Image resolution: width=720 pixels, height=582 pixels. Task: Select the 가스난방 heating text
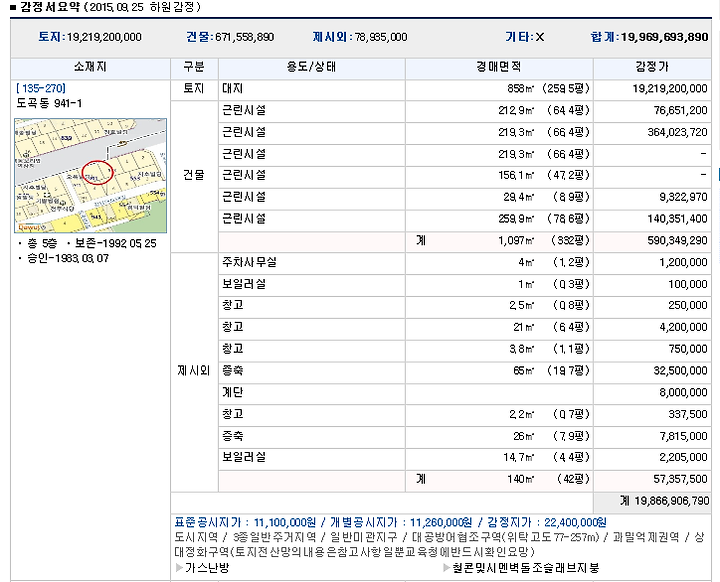[207, 568]
